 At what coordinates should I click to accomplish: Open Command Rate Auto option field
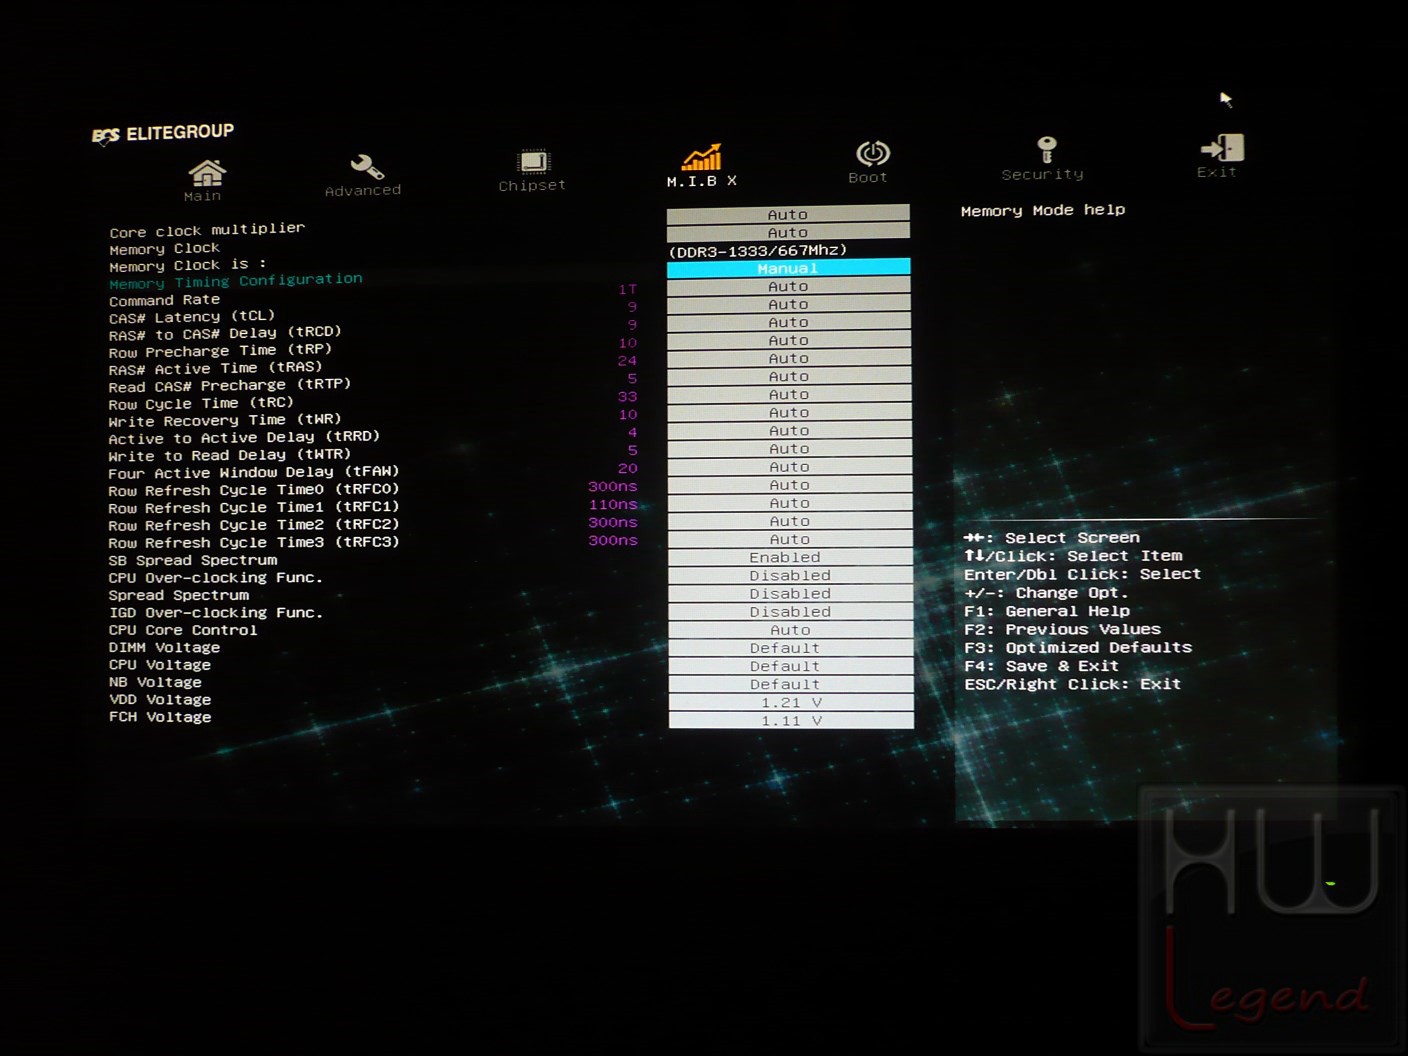(x=789, y=286)
